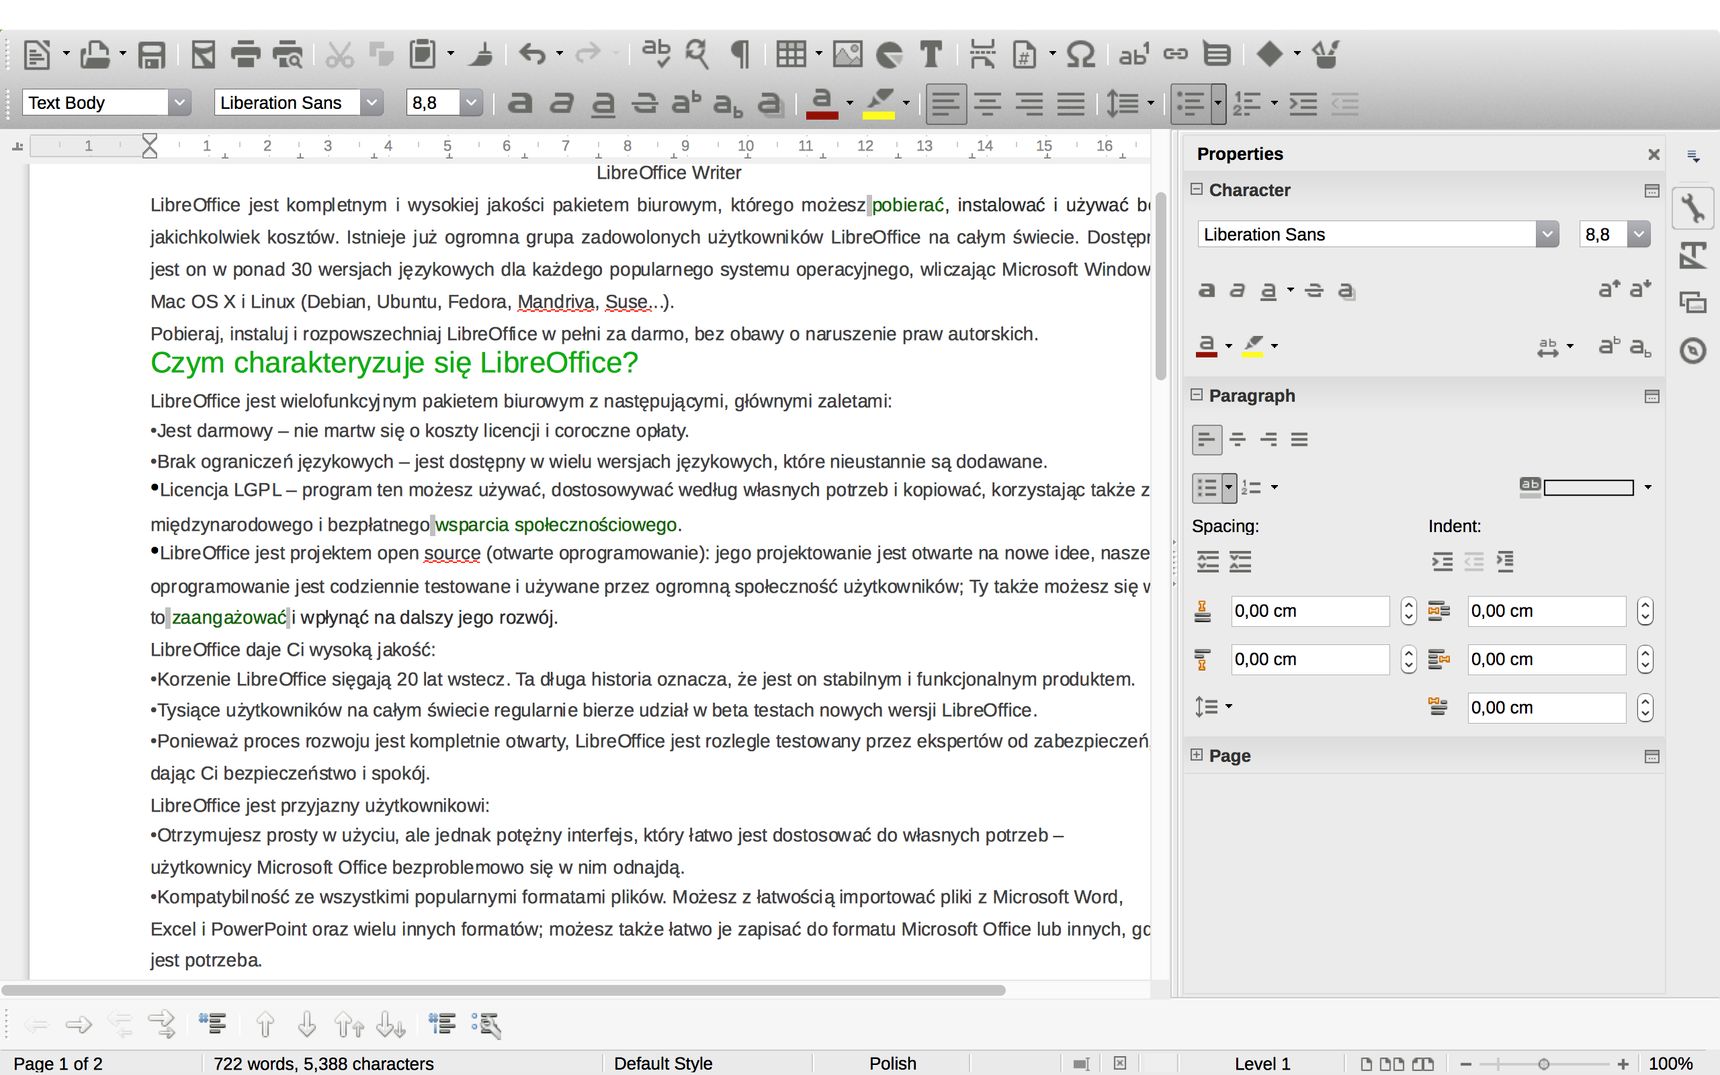Collapse the Character section in sidebar
Viewport: 1720px width, 1075px height.
1196,189
